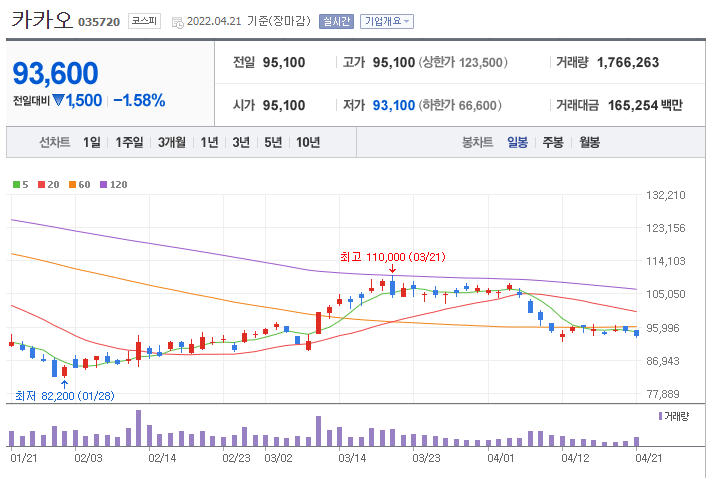This screenshot has height=478, width=706.
Task: Click the 최저 82,200 (01/28) marker
Action: click(65, 396)
